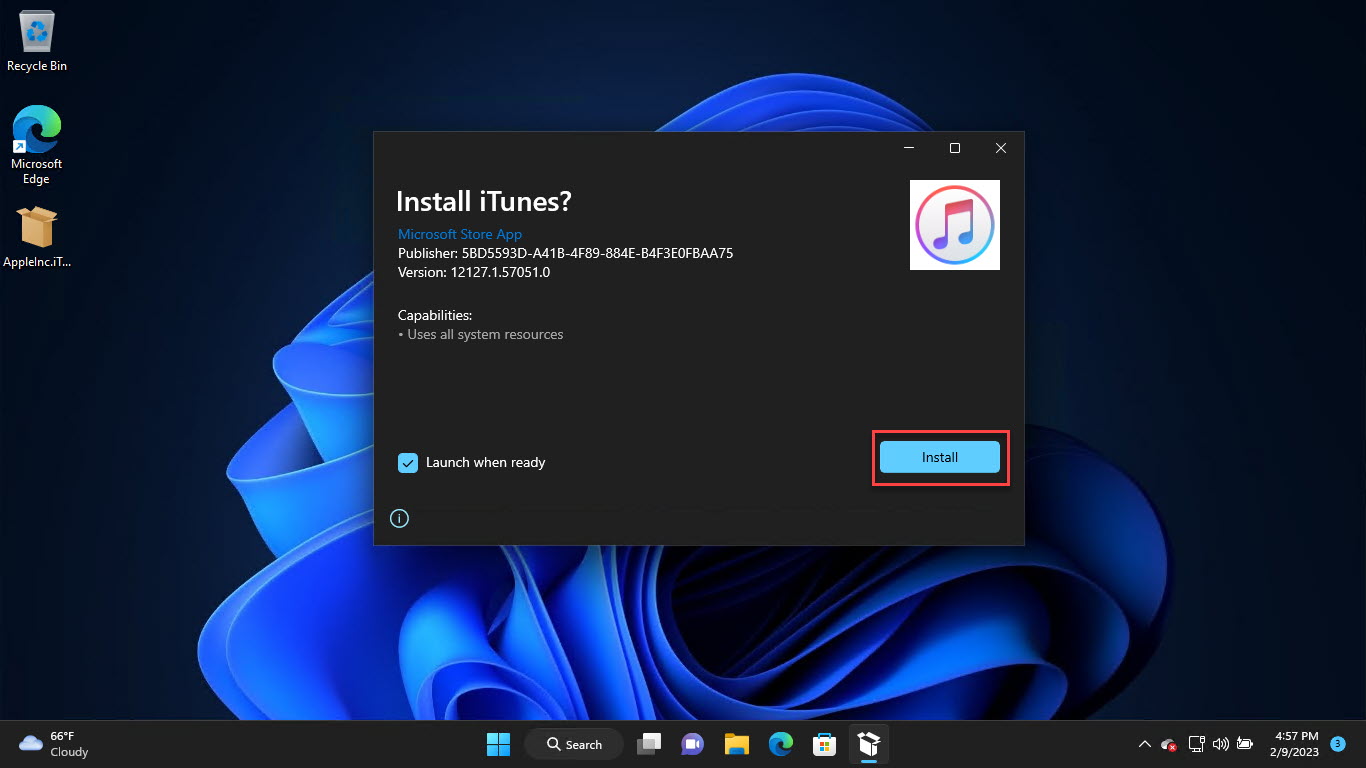Expand the hidden system tray icons chevron
The height and width of the screenshot is (768, 1366).
(1144, 744)
